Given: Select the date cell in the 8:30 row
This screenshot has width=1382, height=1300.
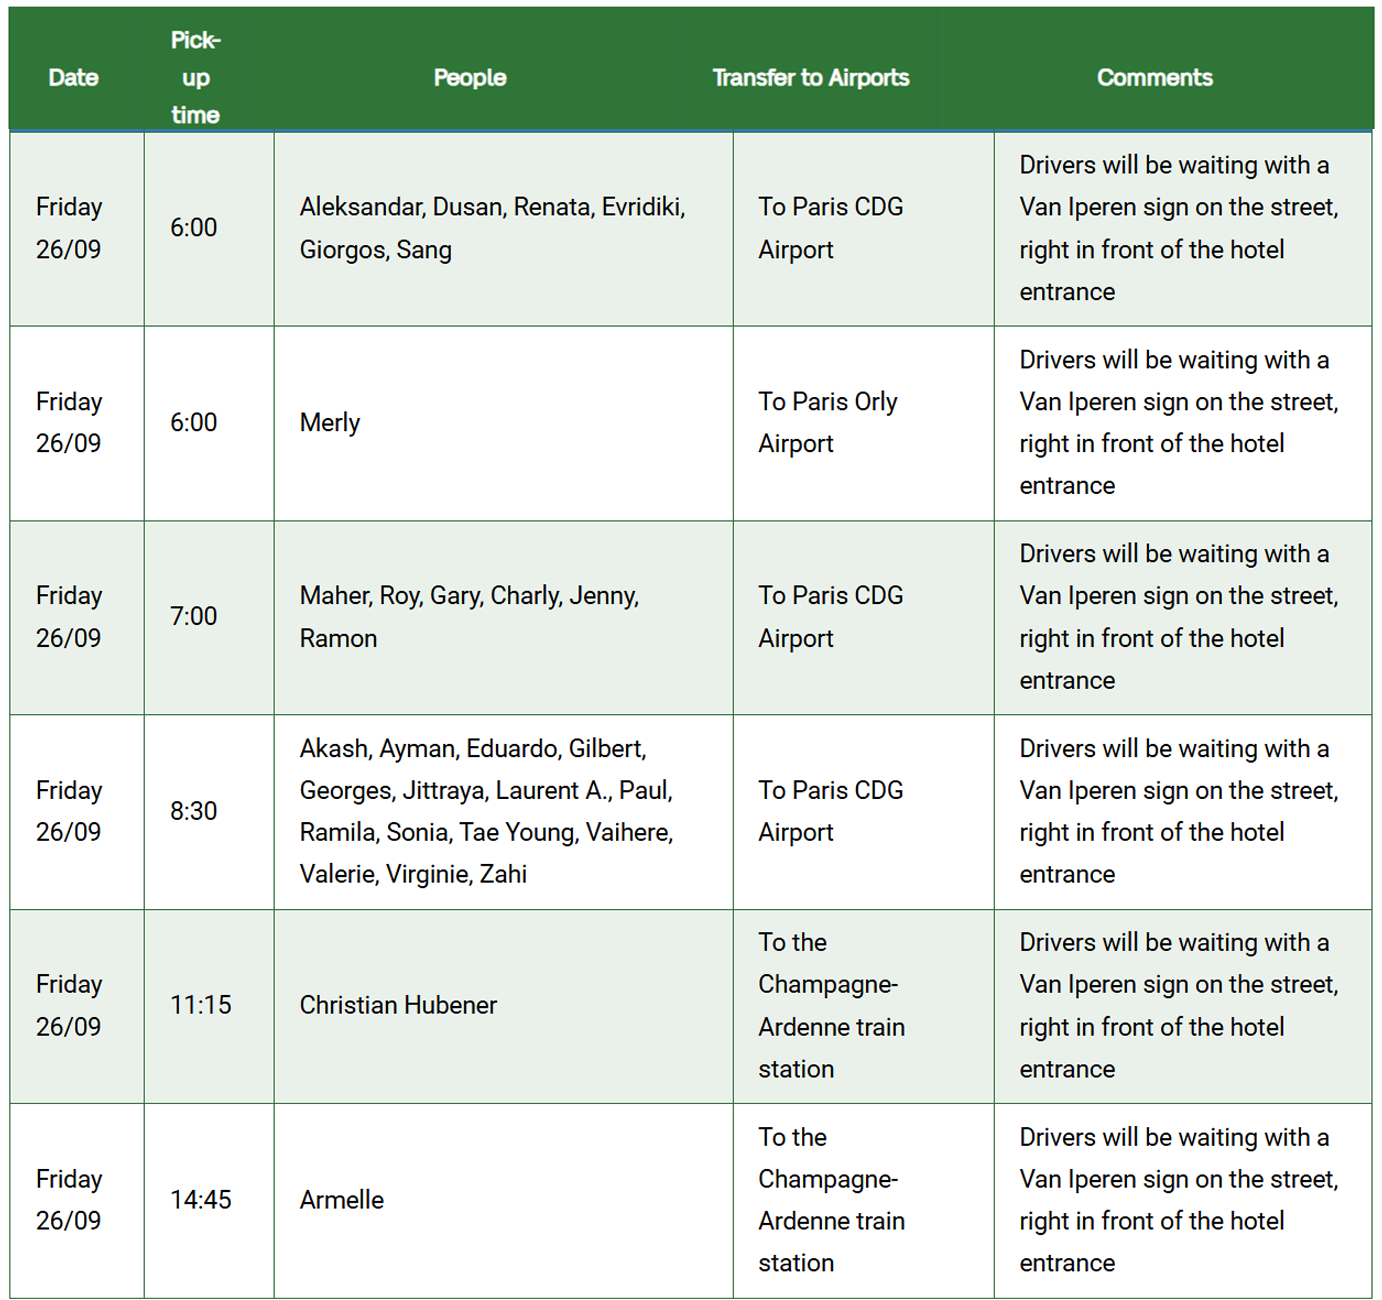Looking at the screenshot, I should [69, 811].
